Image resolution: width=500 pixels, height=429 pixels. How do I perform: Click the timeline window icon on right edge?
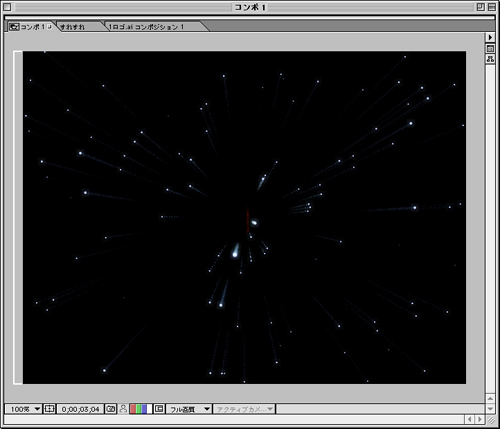490,48
